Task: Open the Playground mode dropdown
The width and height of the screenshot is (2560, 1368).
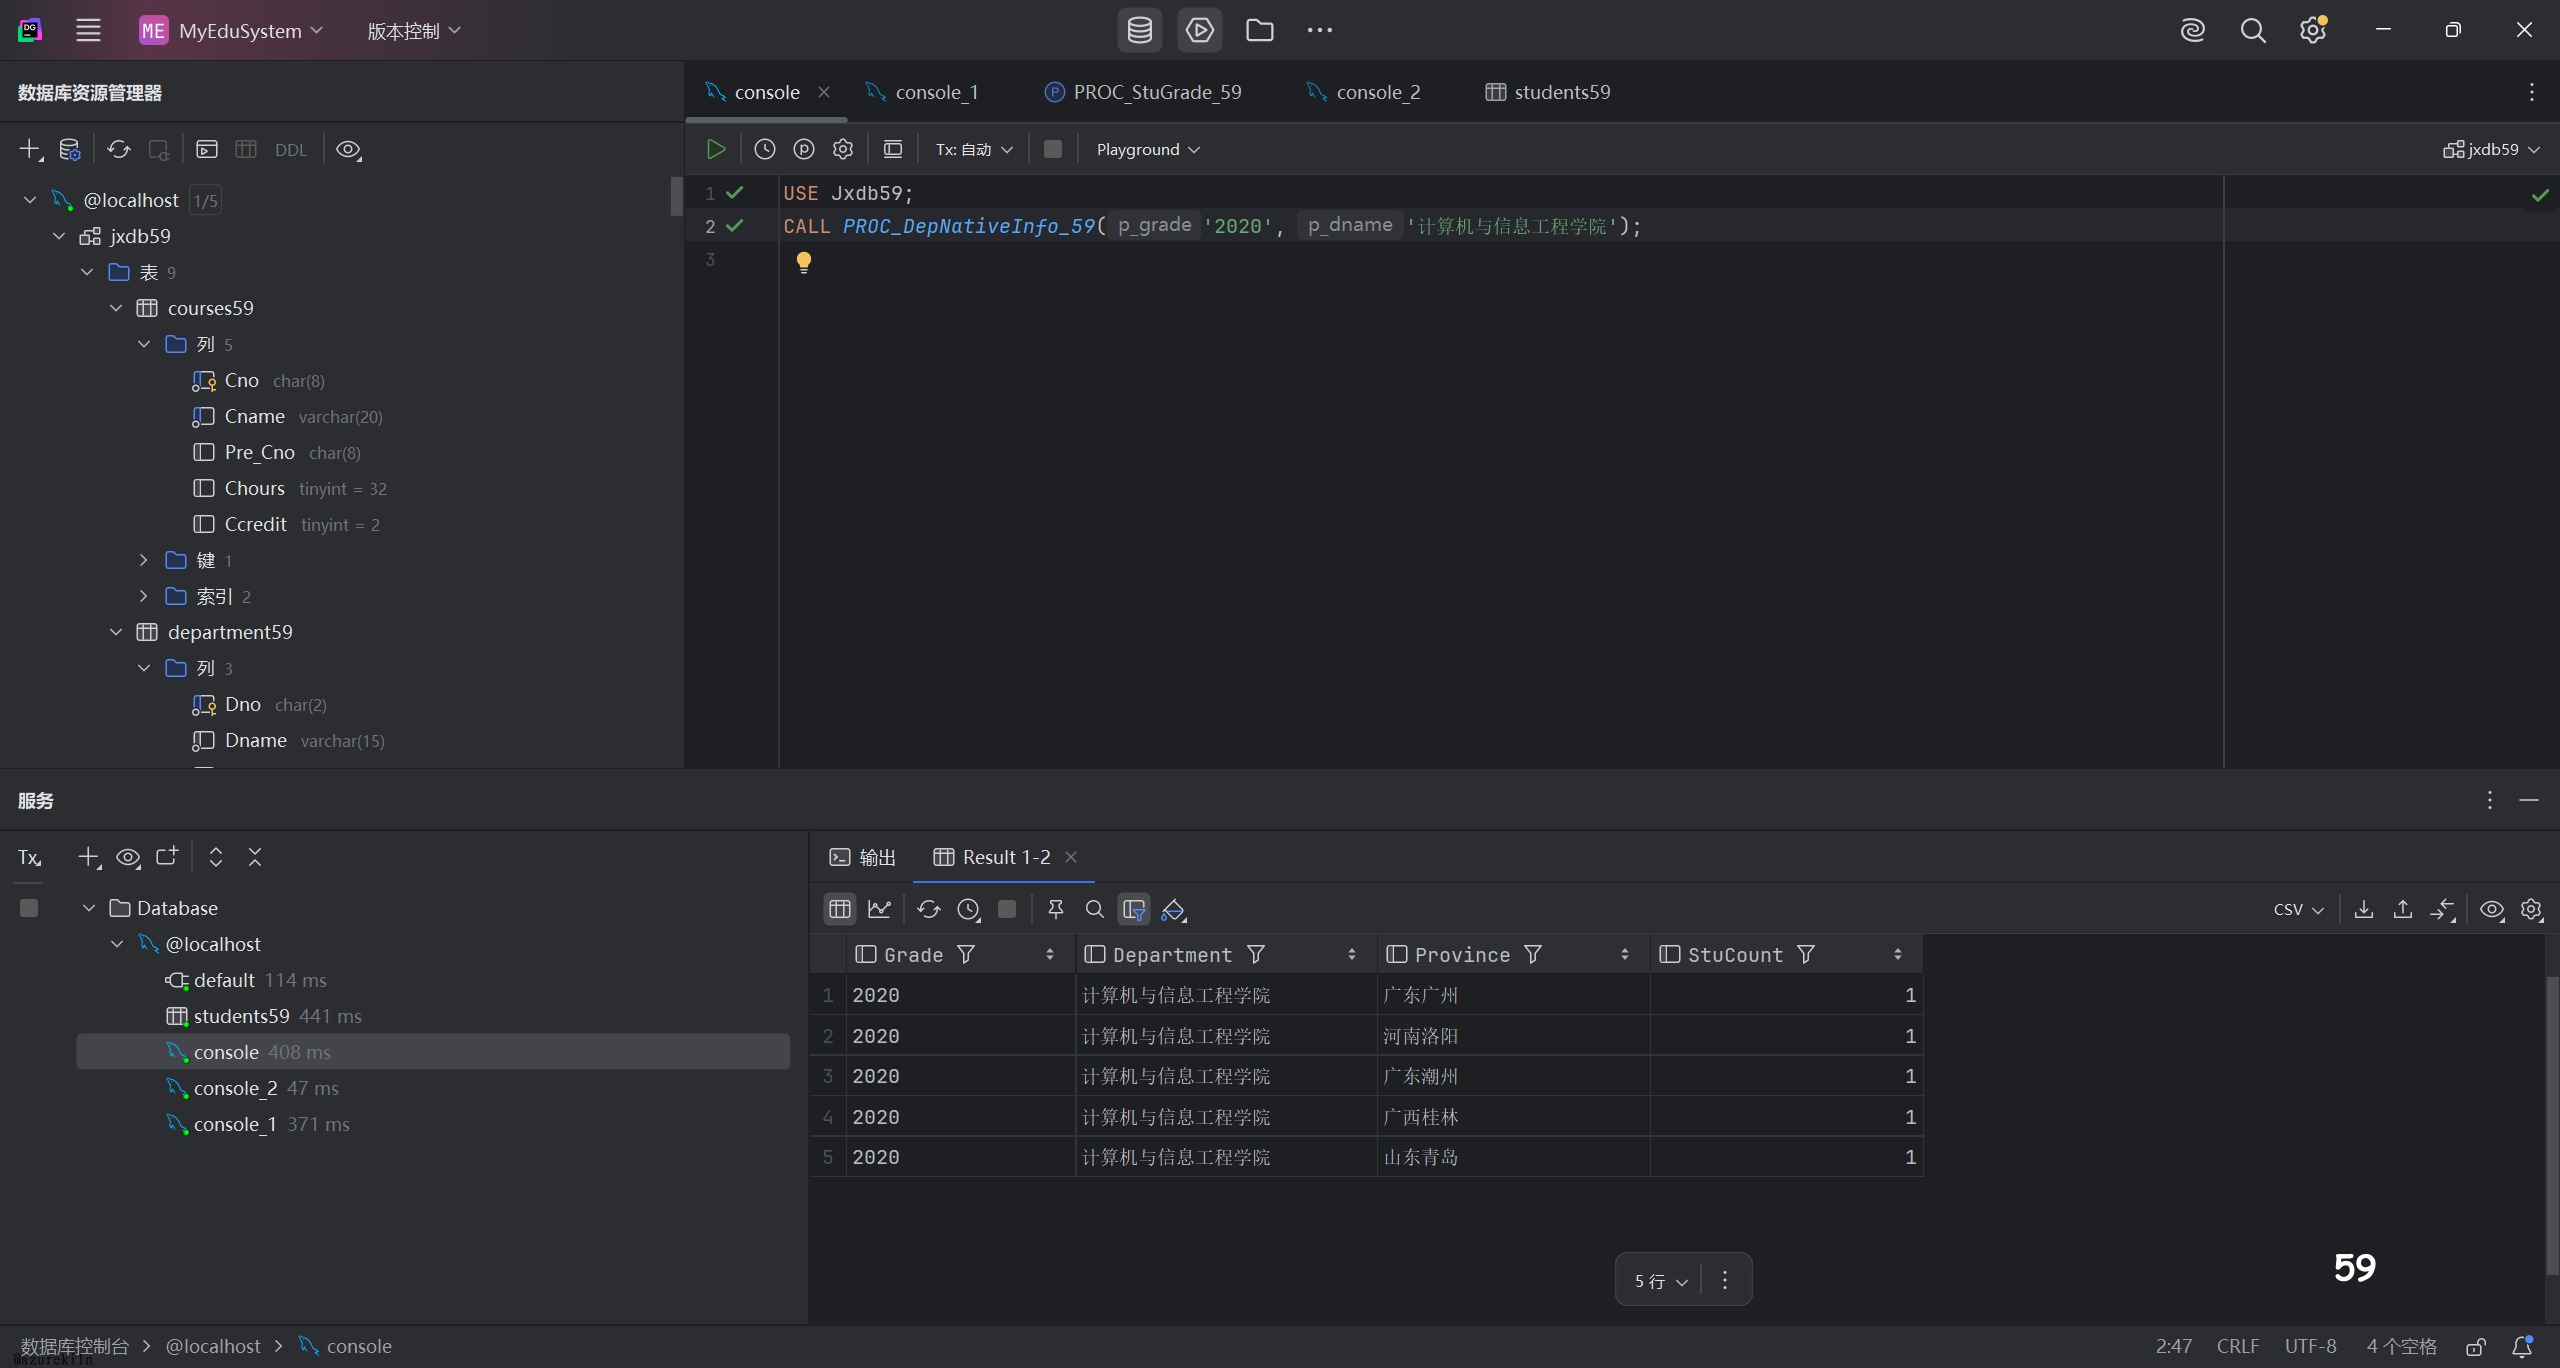Action: tap(1147, 149)
